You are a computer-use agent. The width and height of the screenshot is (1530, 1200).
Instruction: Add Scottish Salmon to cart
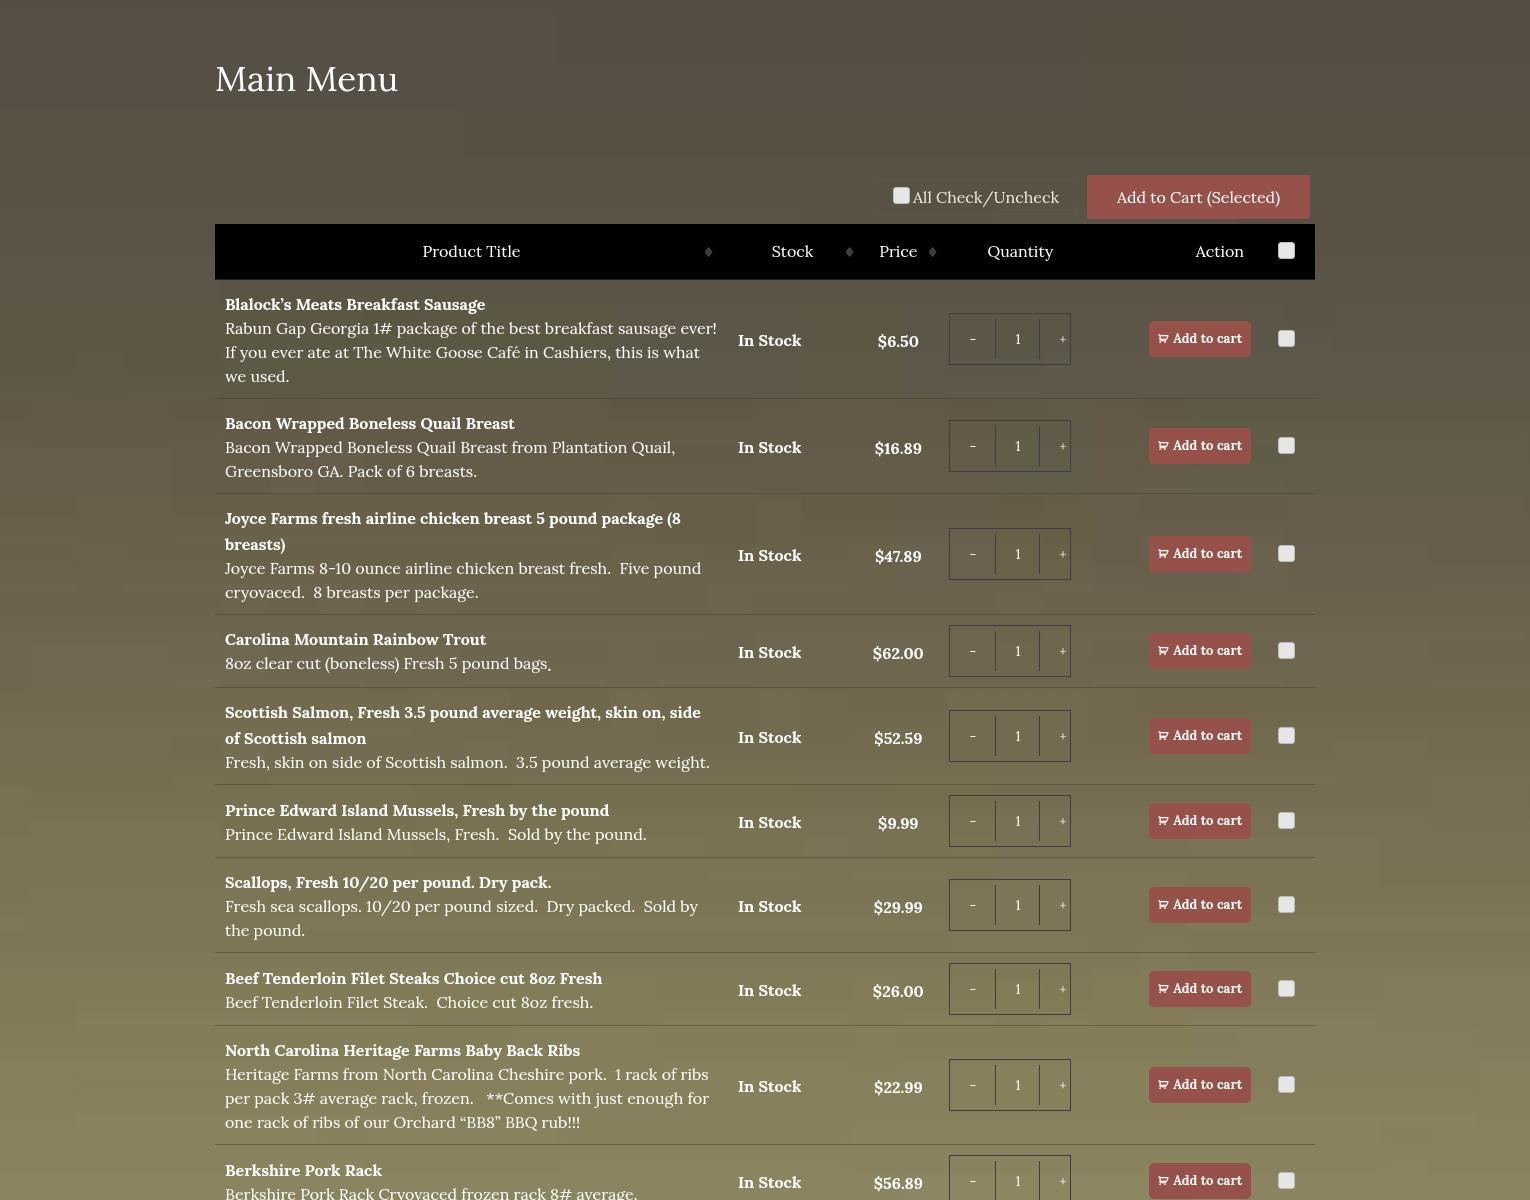(1199, 736)
